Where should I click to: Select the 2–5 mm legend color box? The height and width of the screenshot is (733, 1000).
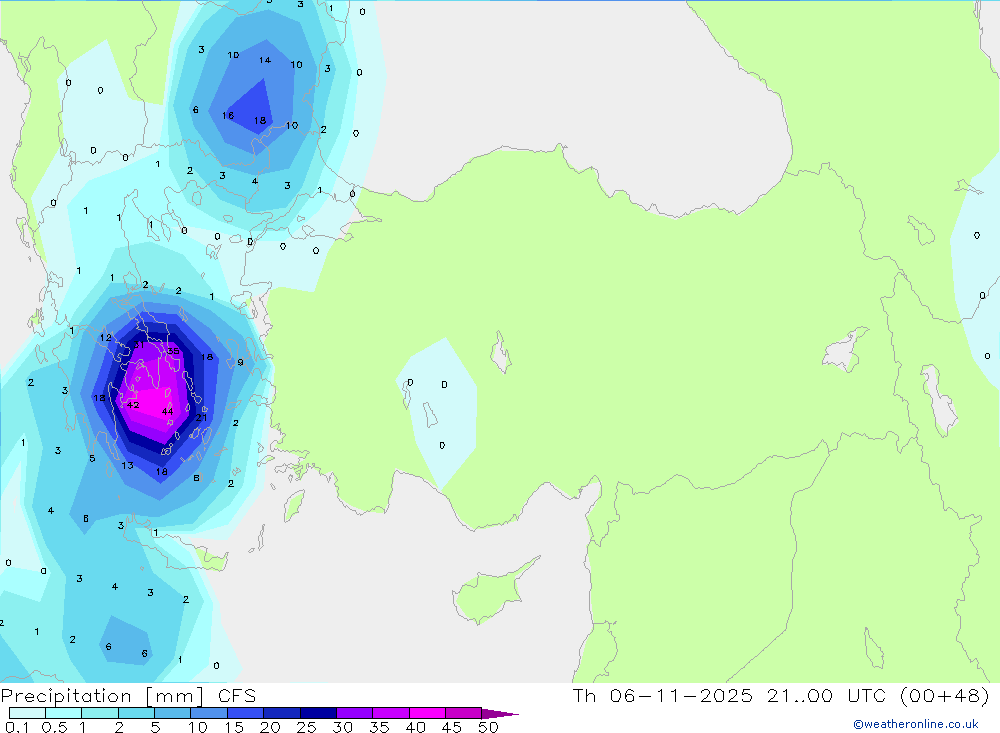(136, 713)
